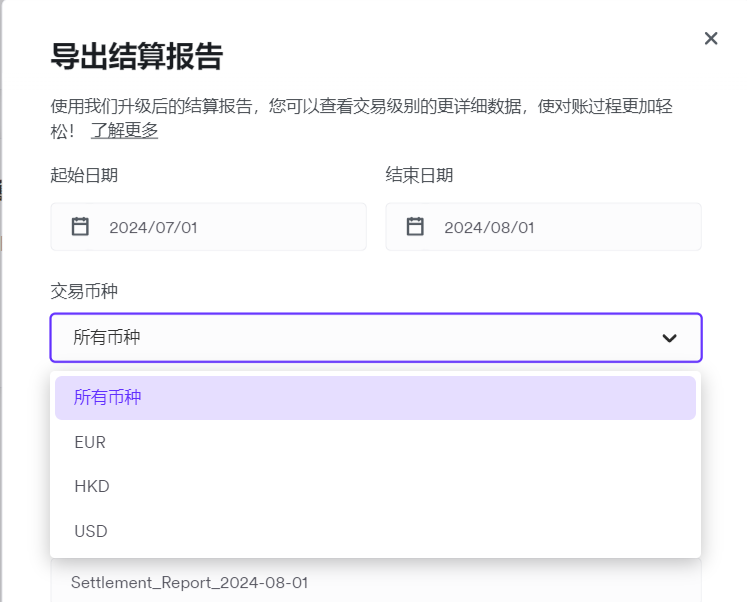Collapse the currency list via chevron arrow
Screen dimensions: 747x602
point(670,338)
